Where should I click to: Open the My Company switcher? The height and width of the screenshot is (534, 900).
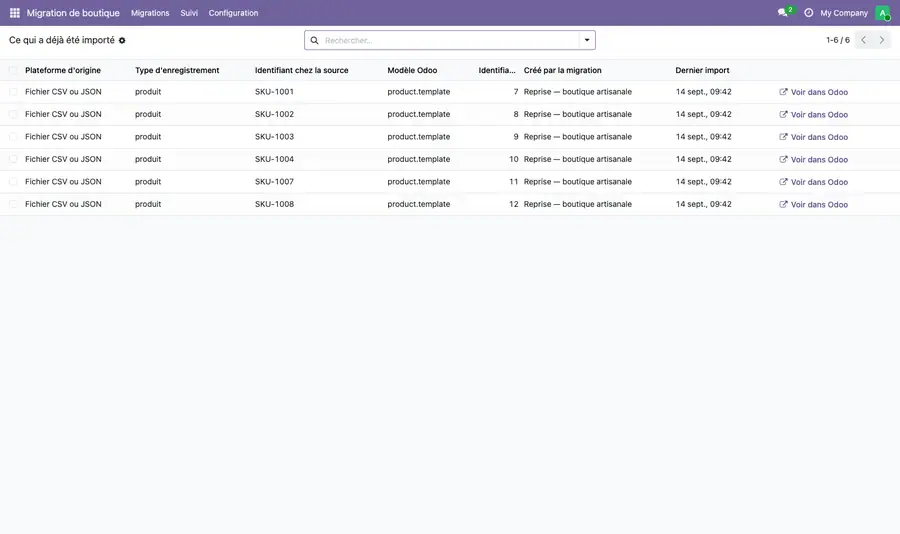point(844,13)
